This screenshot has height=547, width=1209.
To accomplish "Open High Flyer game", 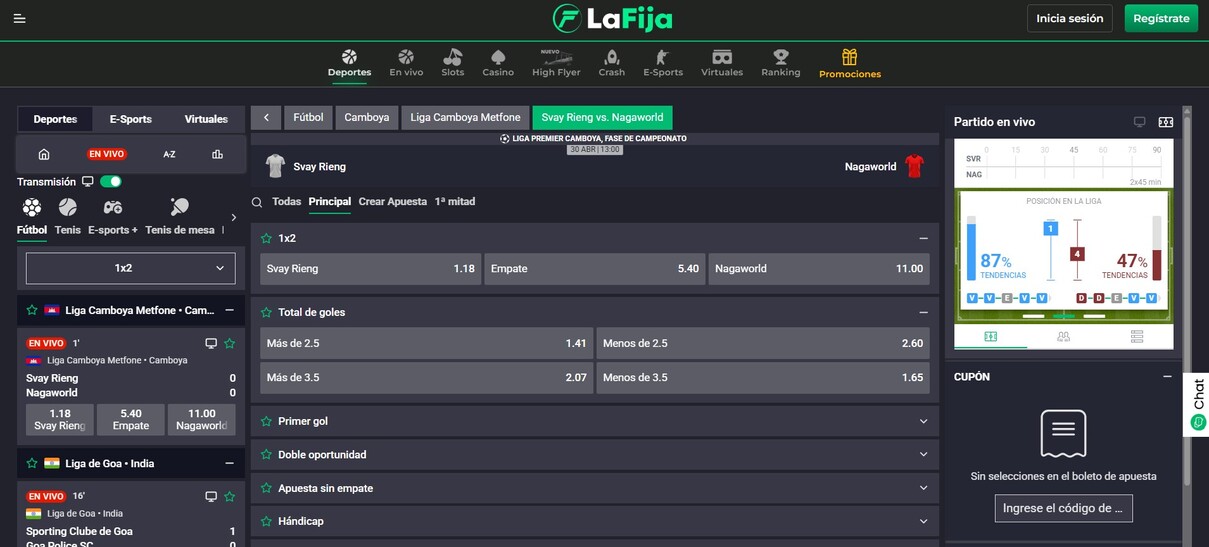I will [556, 63].
